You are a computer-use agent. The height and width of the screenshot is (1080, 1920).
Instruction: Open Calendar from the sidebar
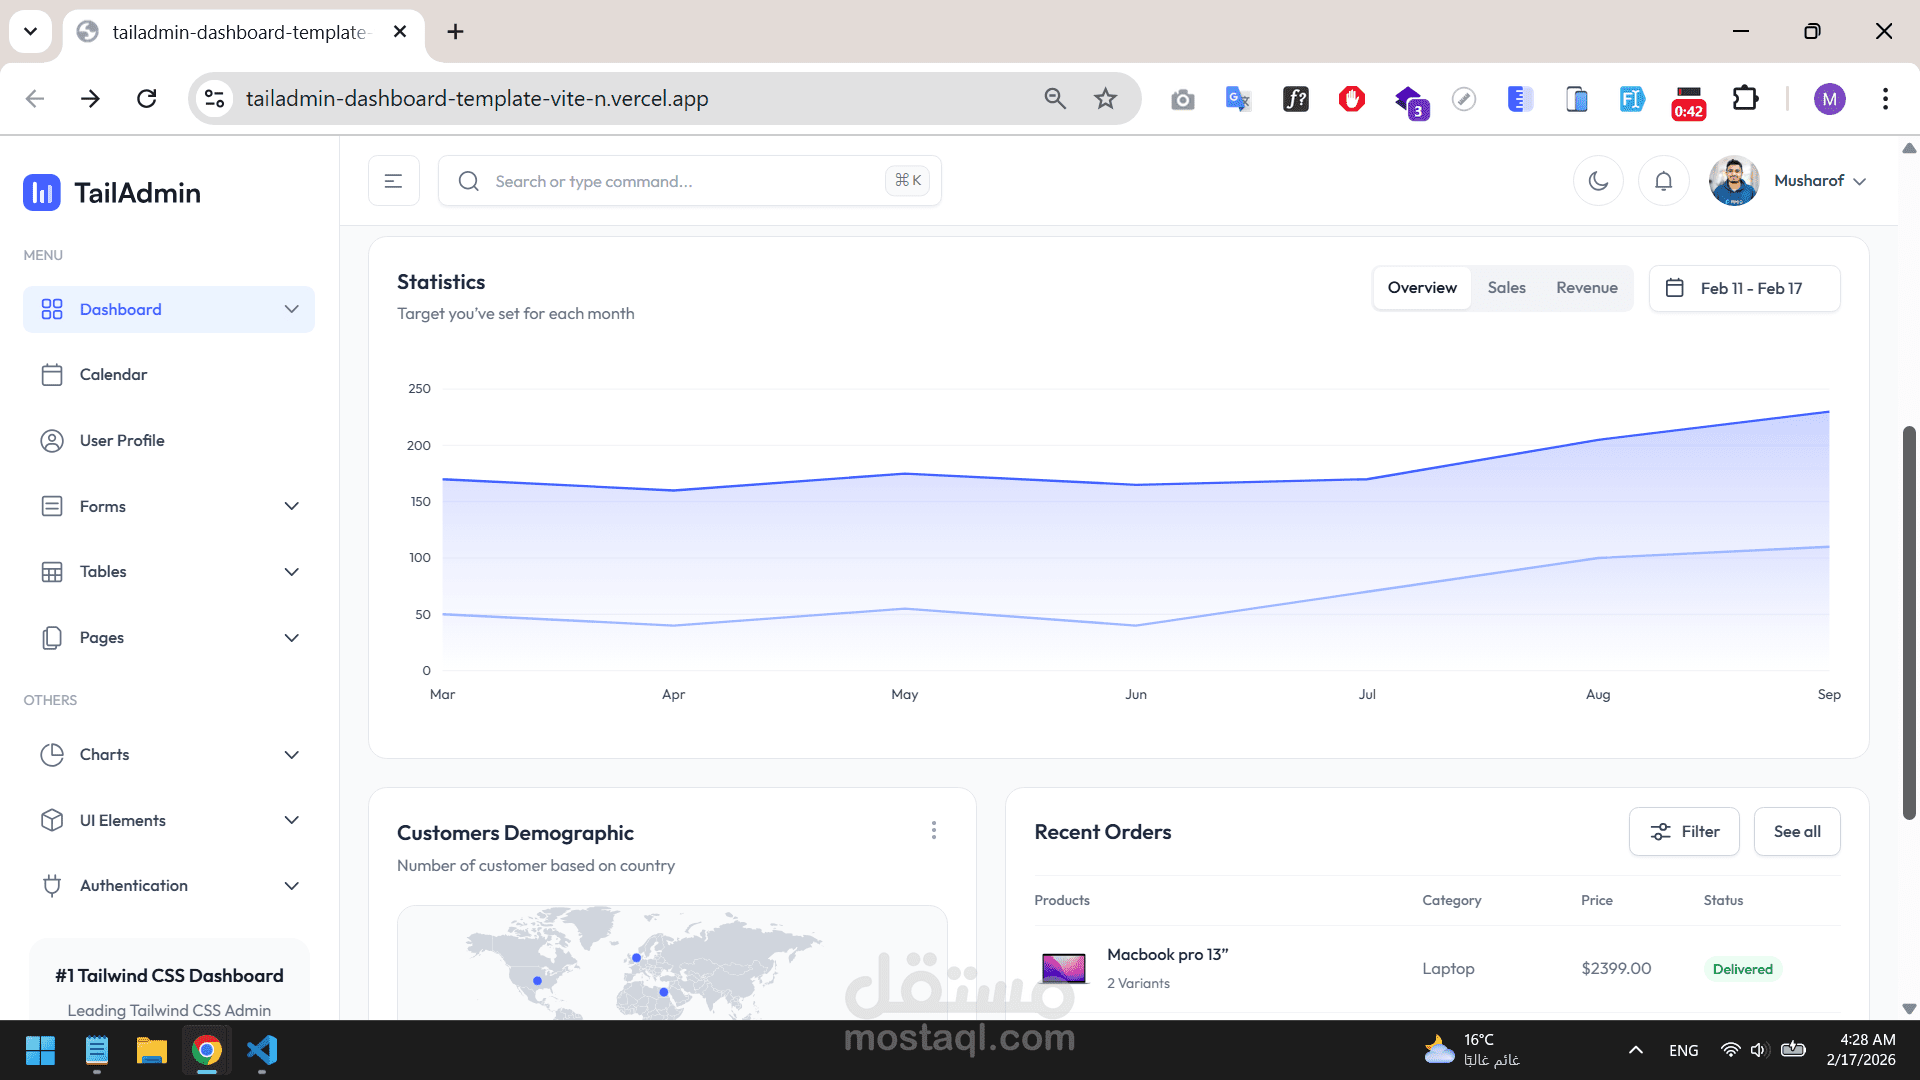(x=113, y=375)
